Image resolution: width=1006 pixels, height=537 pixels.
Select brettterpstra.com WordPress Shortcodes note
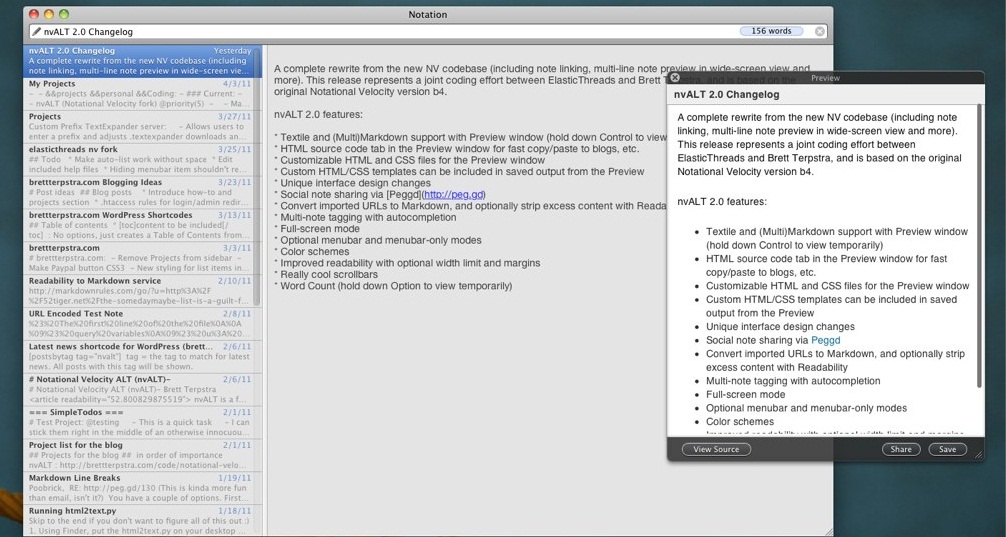pyautogui.click(x=141, y=225)
